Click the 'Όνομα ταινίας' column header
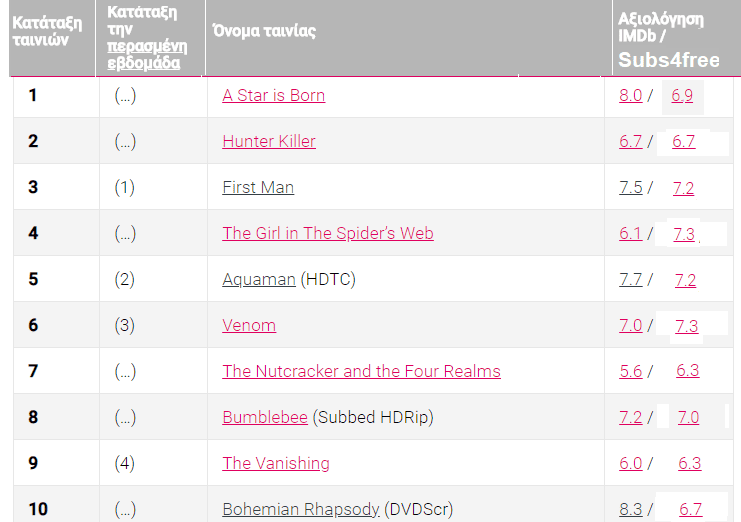Viewport: 741px width, 522px height. pyautogui.click(x=264, y=31)
